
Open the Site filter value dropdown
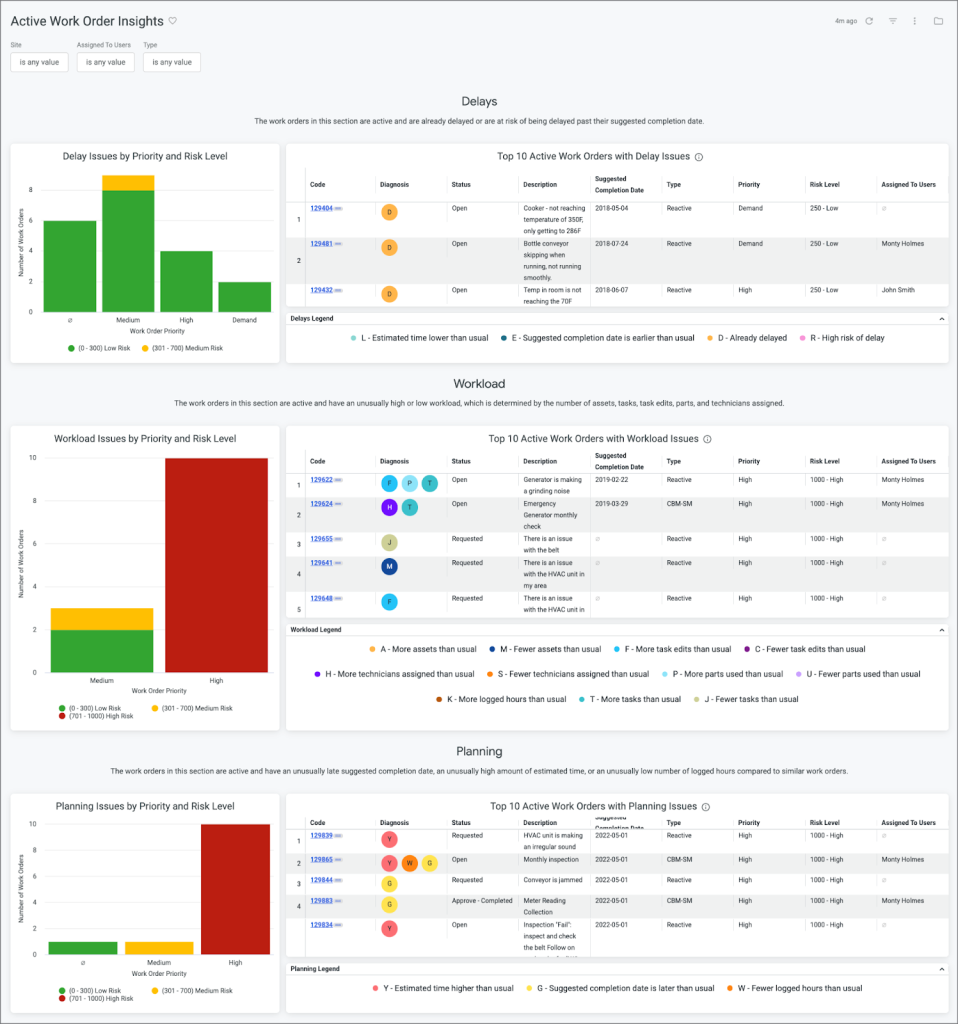(x=39, y=62)
